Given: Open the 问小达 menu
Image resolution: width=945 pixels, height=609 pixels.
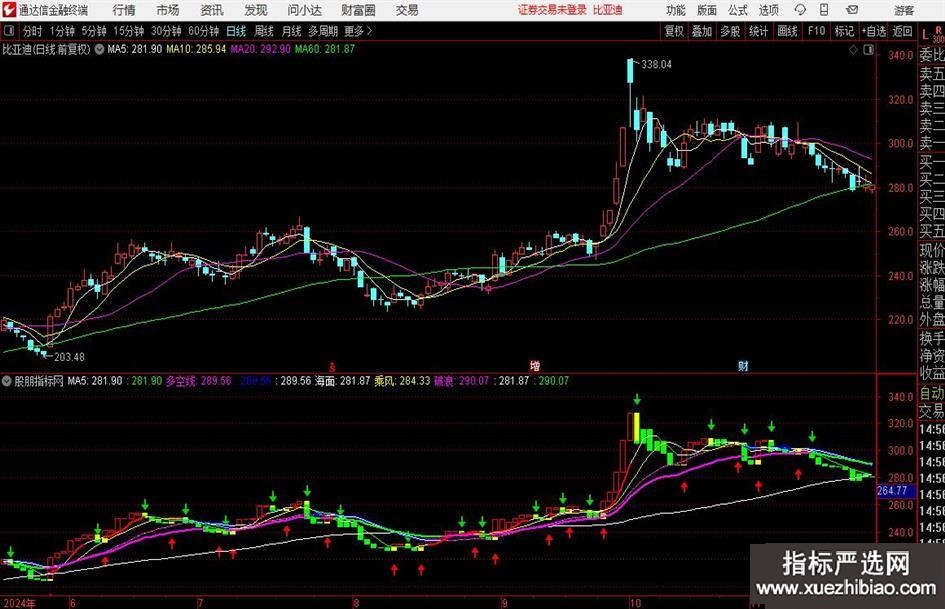Looking at the screenshot, I should click(x=304, y=10).
